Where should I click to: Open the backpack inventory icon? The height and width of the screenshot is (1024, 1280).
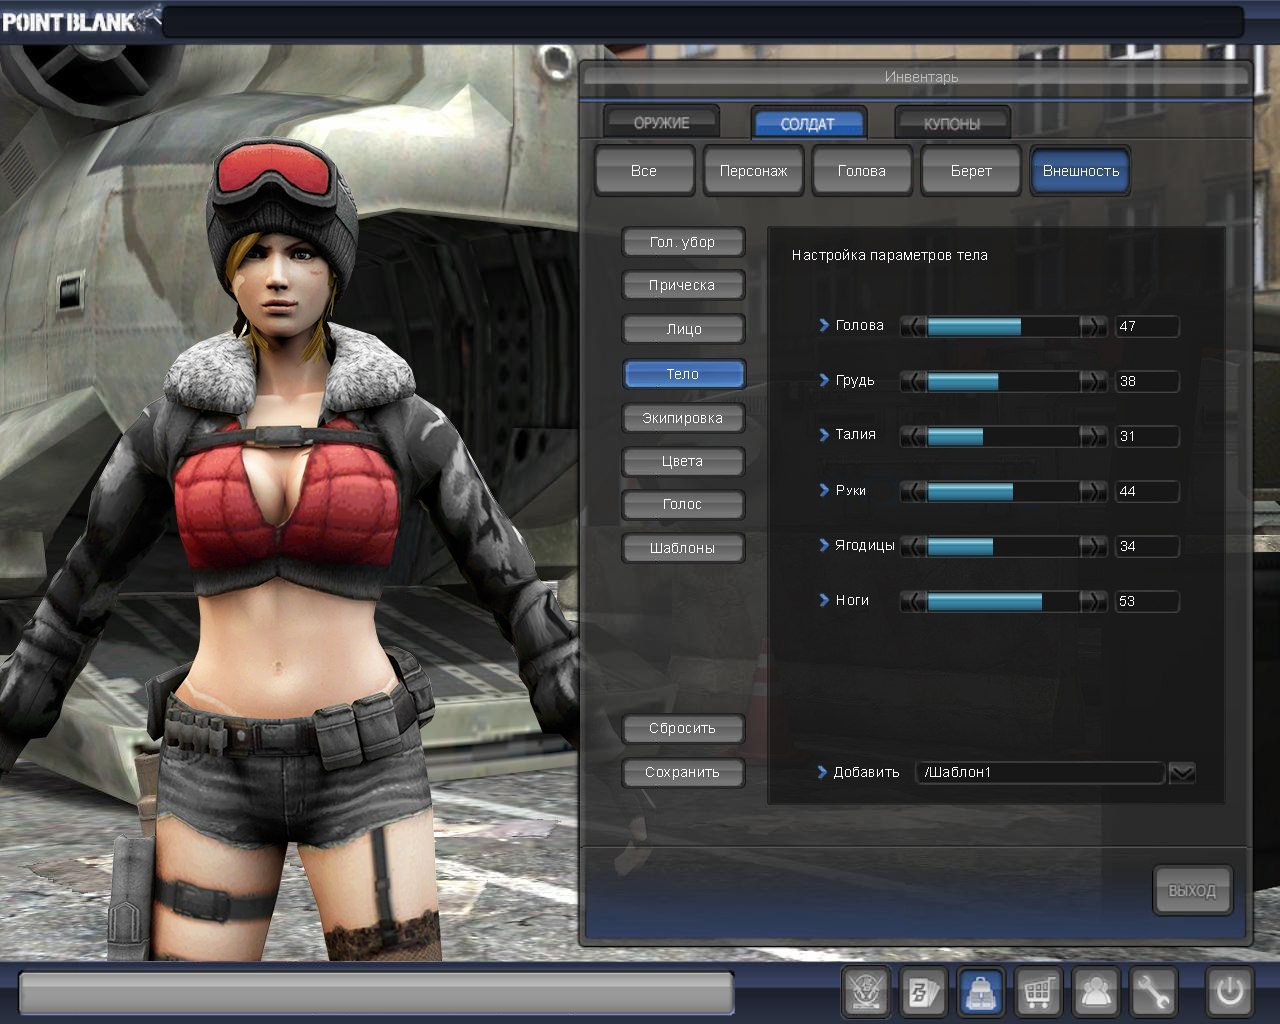pyautogui.click(x=981, y=992)
